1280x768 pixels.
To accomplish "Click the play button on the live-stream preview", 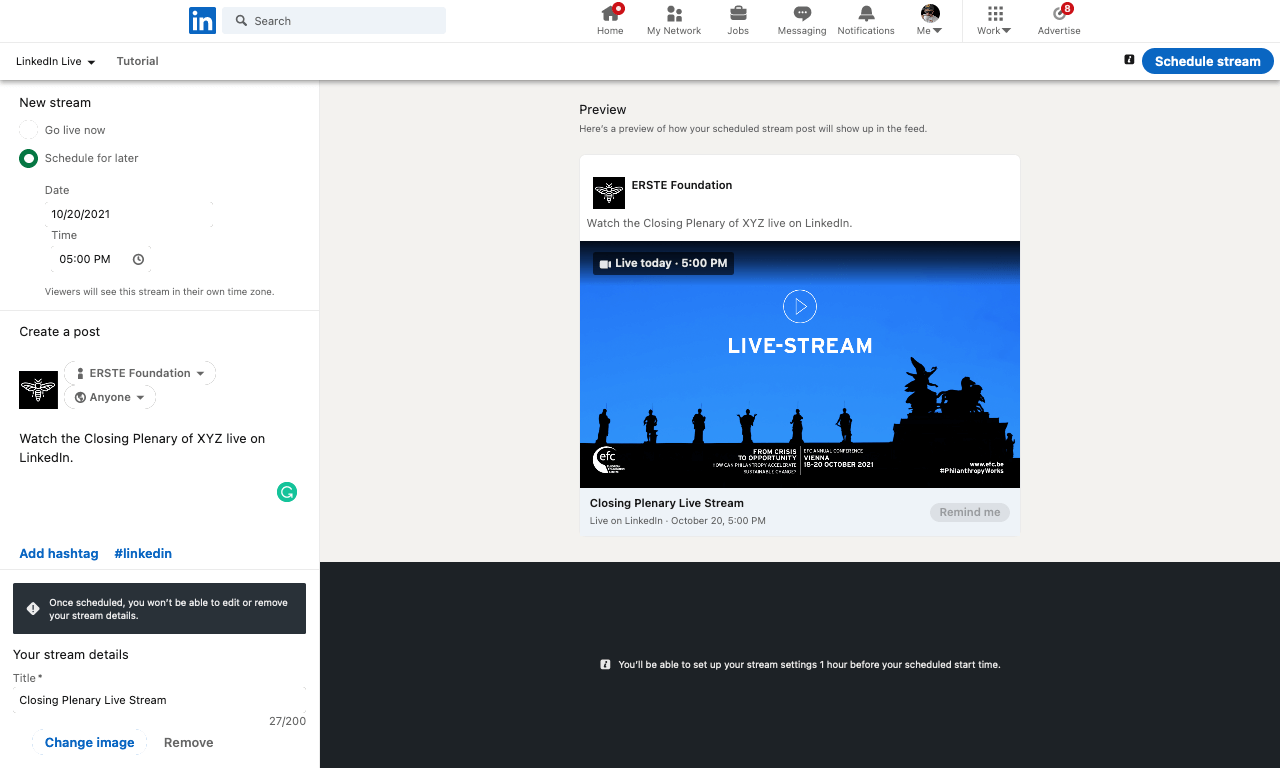I will coord(799,306).
